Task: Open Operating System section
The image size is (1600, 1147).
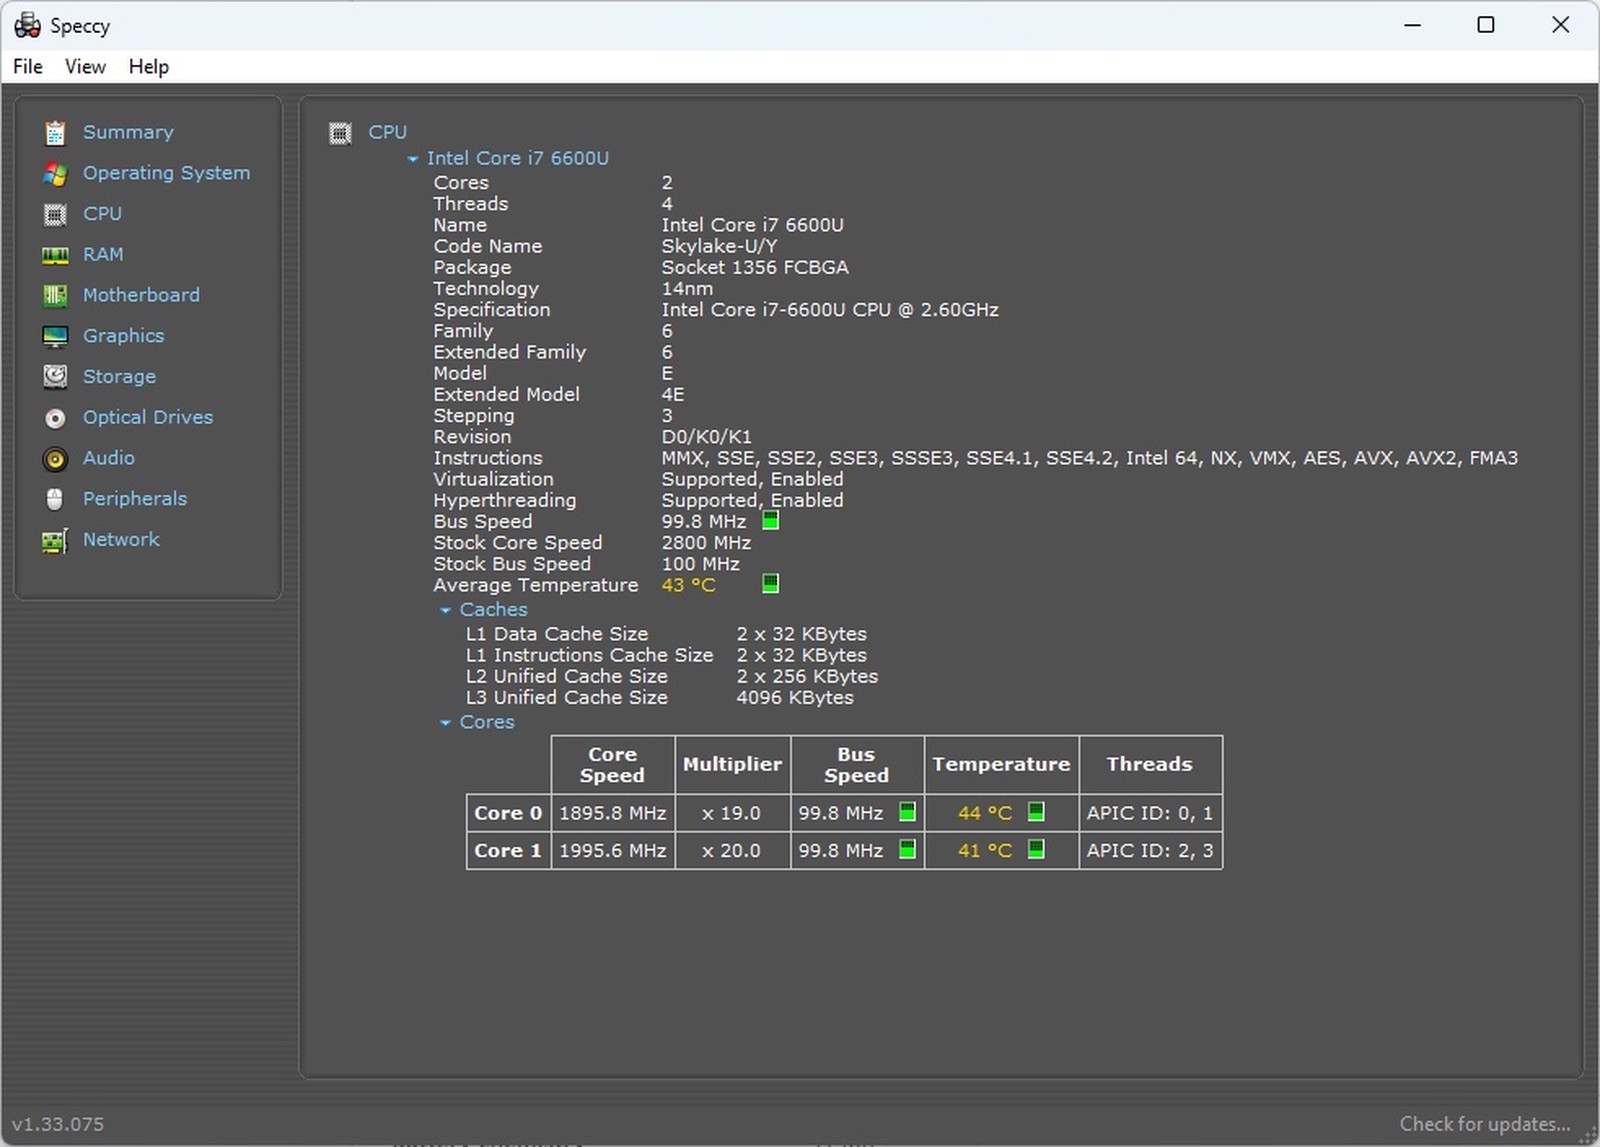Action: [166, 173]
